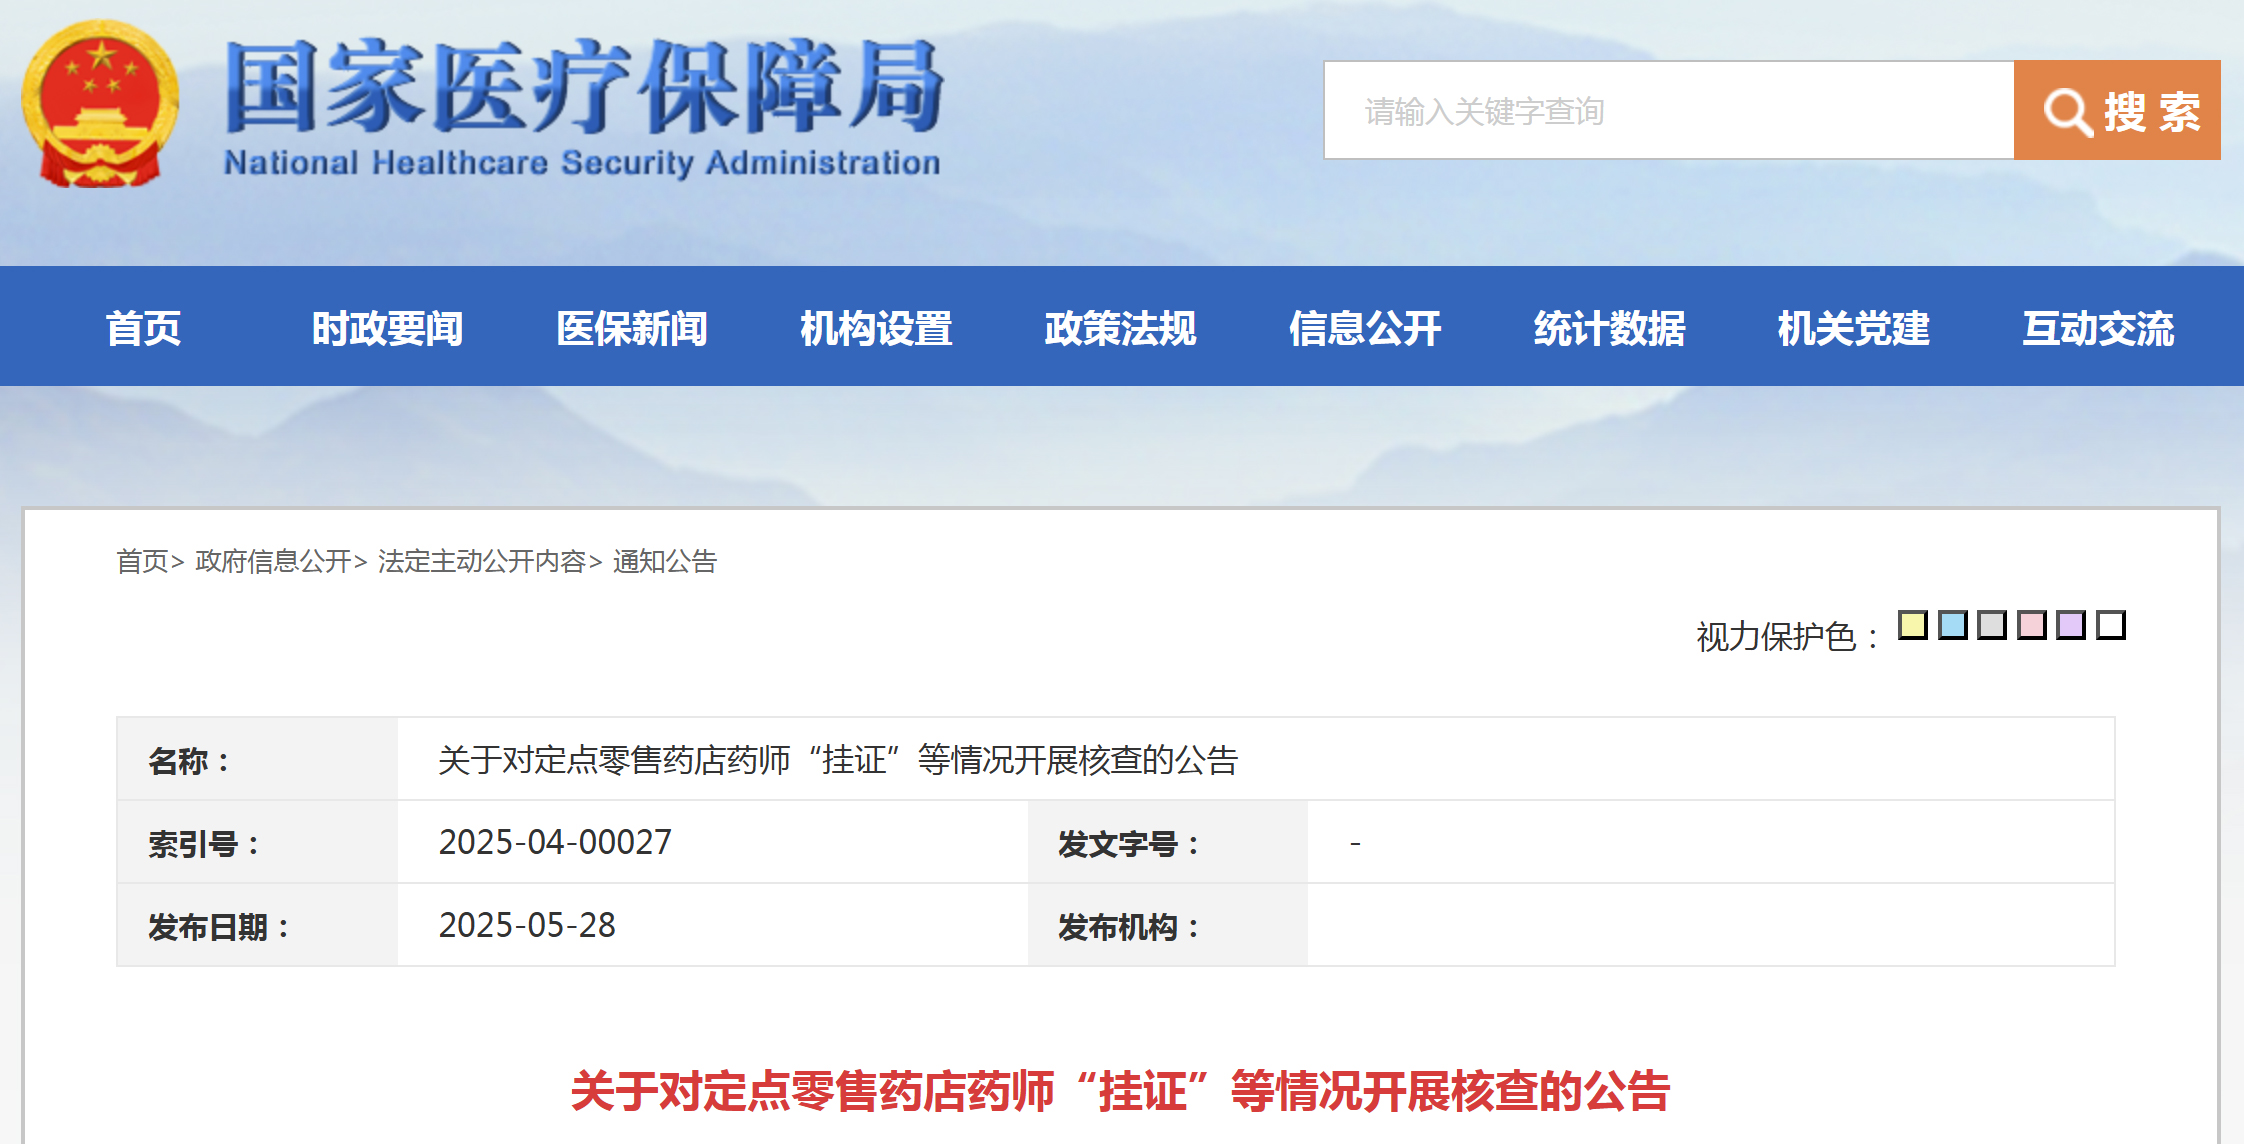Open the 时政要闻 nav item
This screenshot has height=1144, width=2244.
click(x=387, y=328)
